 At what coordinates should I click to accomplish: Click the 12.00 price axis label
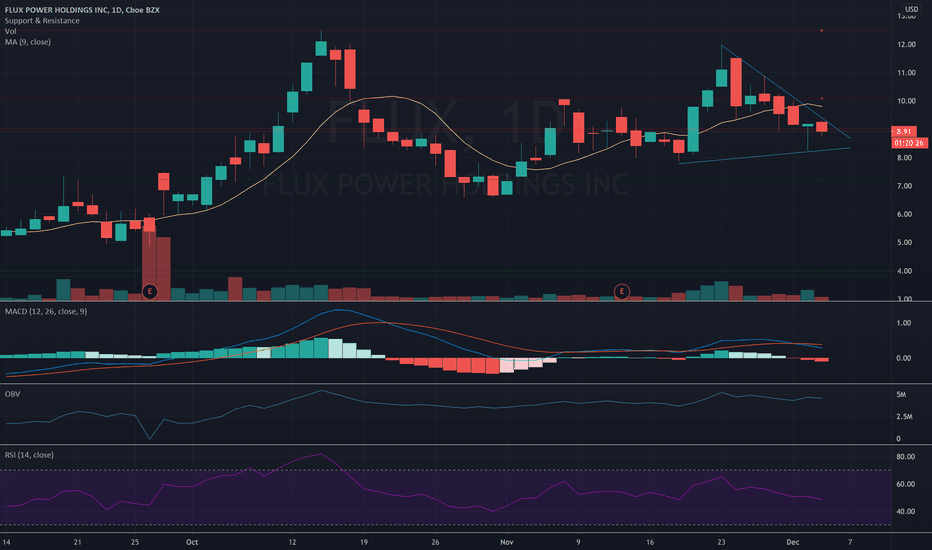(x=906, y=45)
